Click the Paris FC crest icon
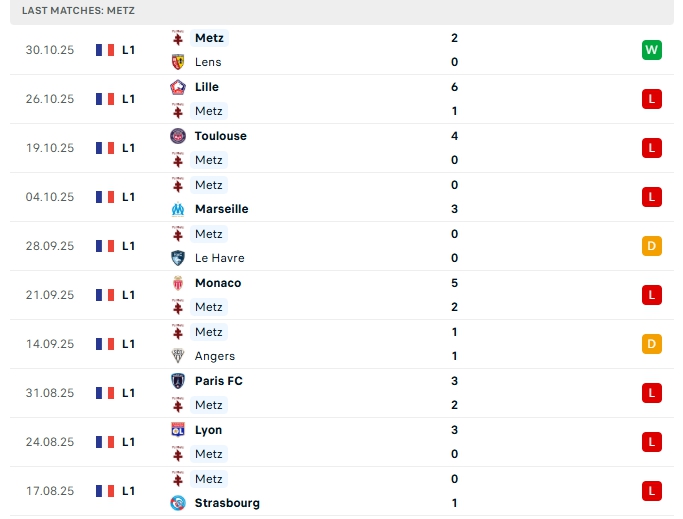 click(179, 381)
